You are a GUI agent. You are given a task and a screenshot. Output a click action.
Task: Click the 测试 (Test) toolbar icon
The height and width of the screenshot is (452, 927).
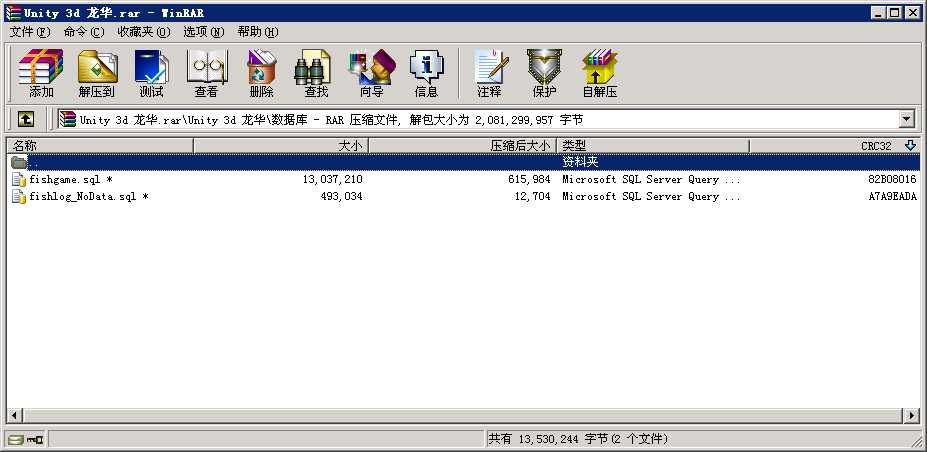151,73
